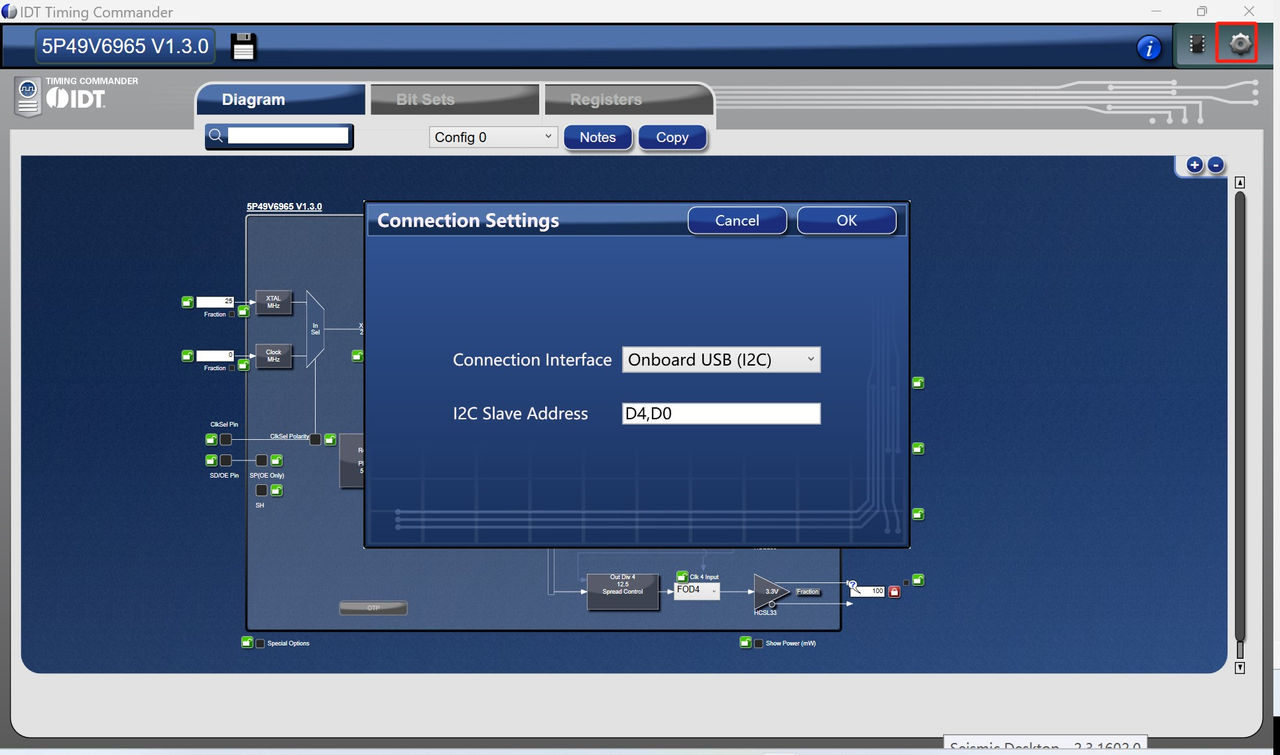Toggle lock left of XTAL frequency field

[187, 301]
